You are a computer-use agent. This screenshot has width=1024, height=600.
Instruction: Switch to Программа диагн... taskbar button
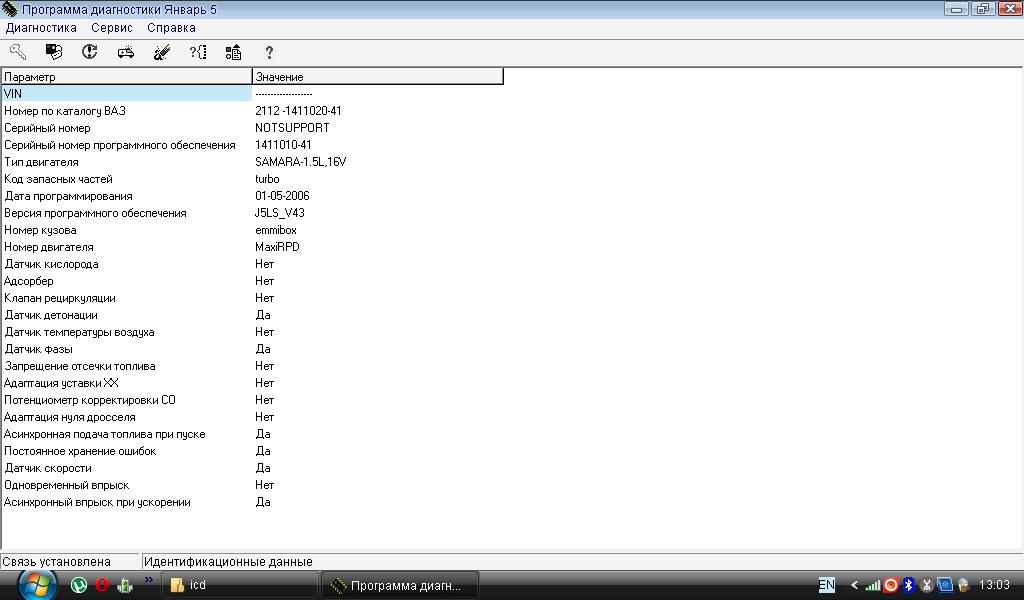tap(400, 585)
